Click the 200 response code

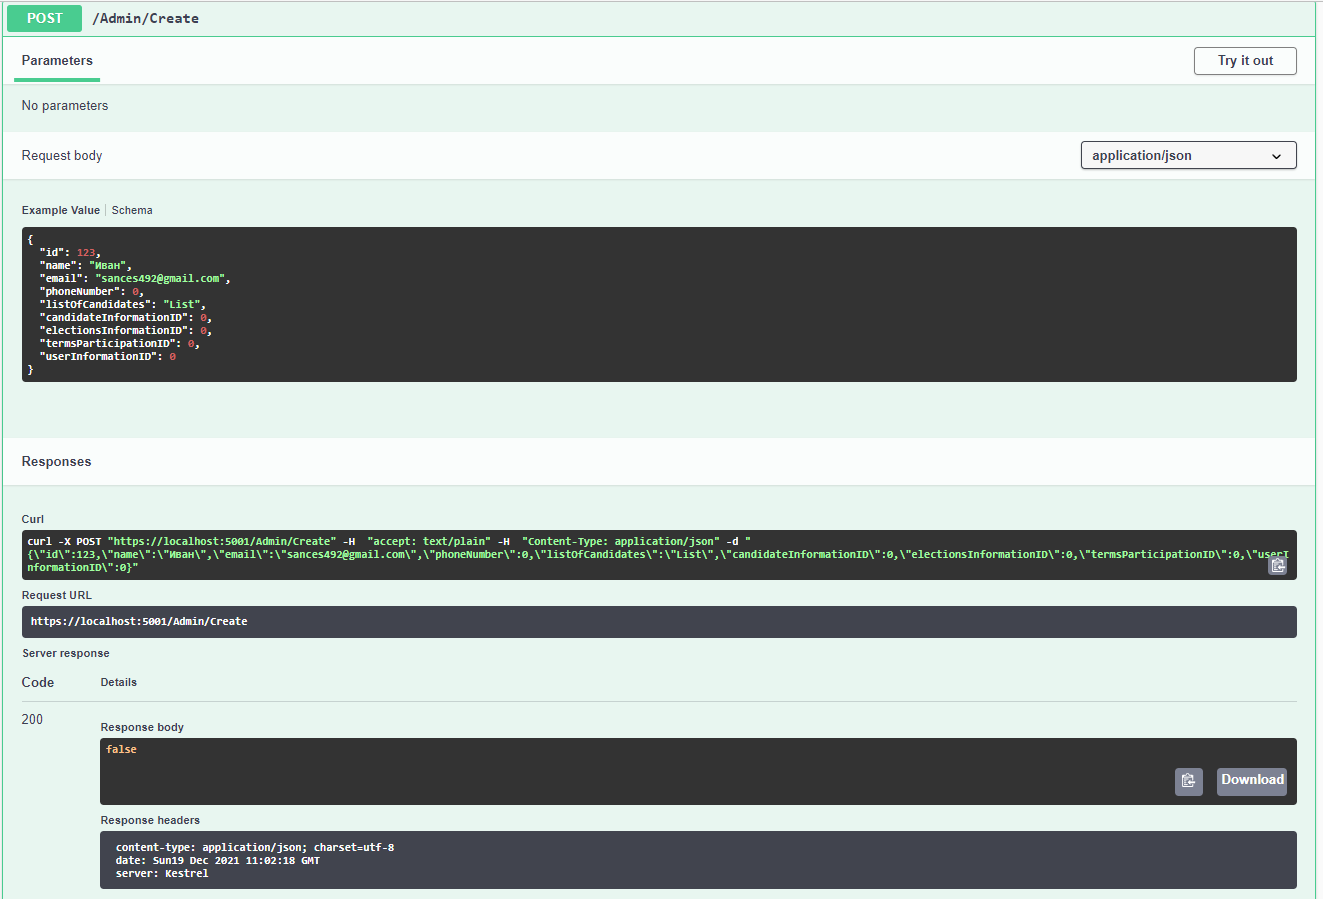pos(32,719)
